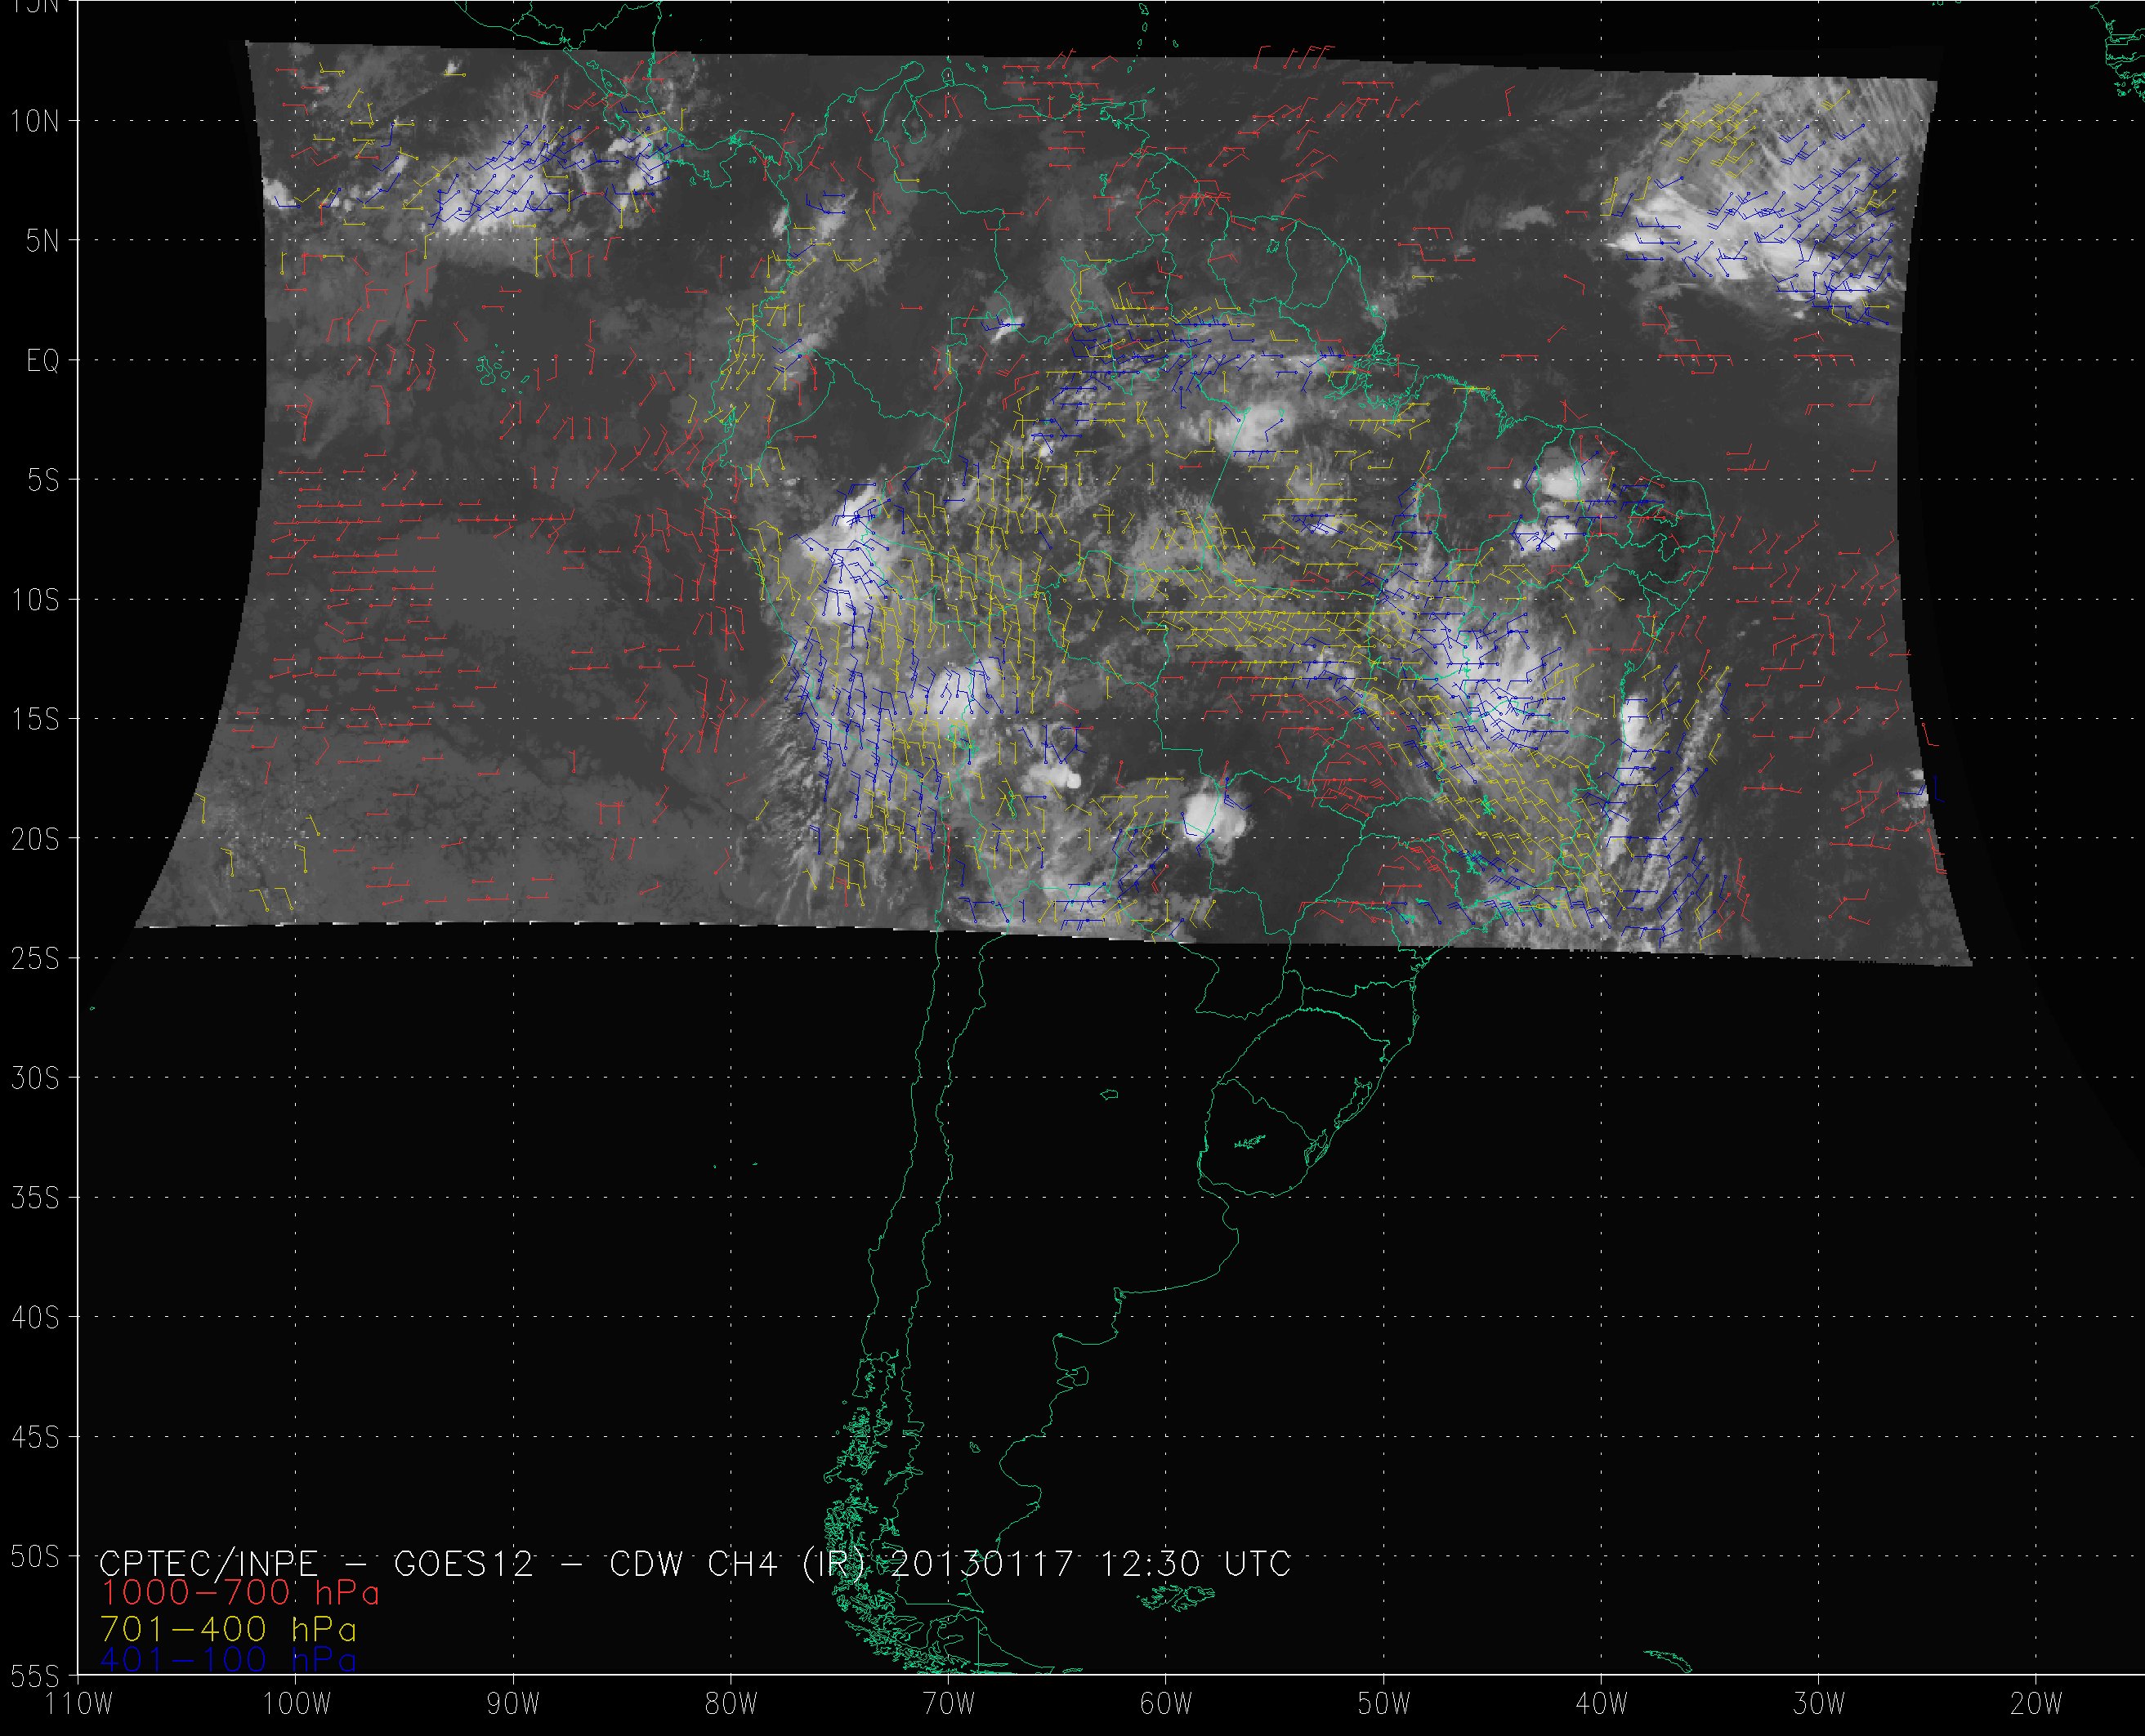Click the 25S latitude axis label
Viewport: 2145px width, 1736px height.
(35, 959)
